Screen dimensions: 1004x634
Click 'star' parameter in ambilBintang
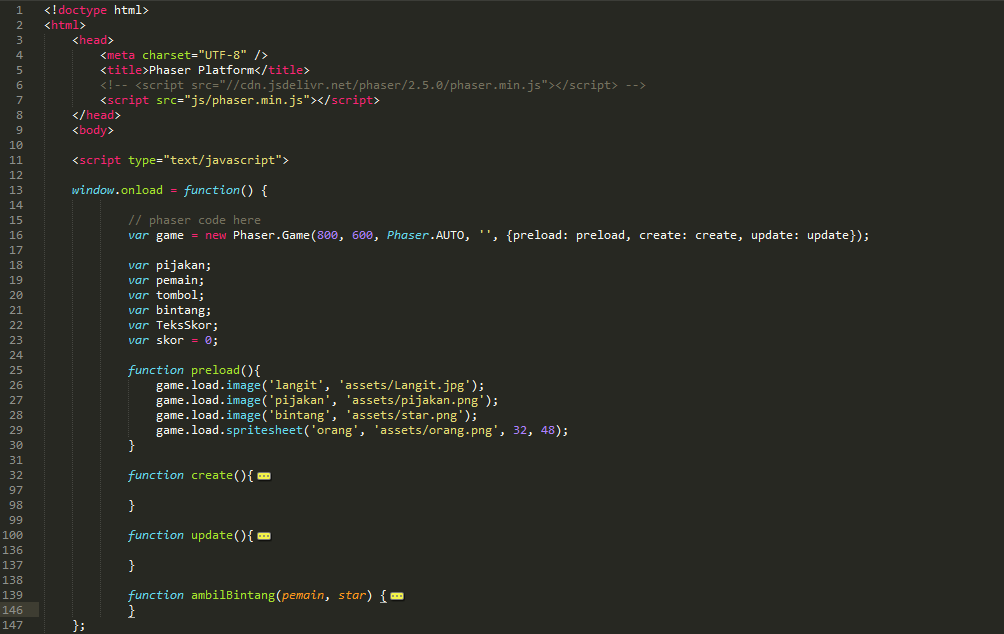352,595
